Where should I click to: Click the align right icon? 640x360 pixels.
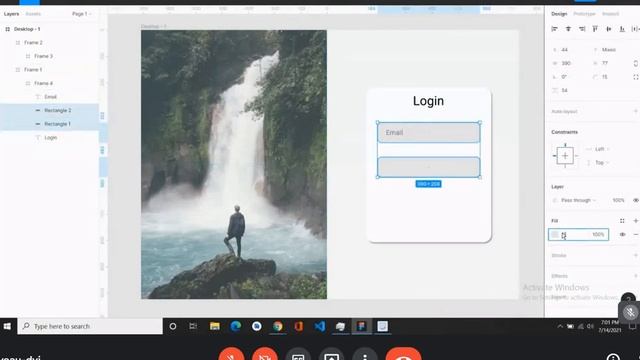point(582,29)
